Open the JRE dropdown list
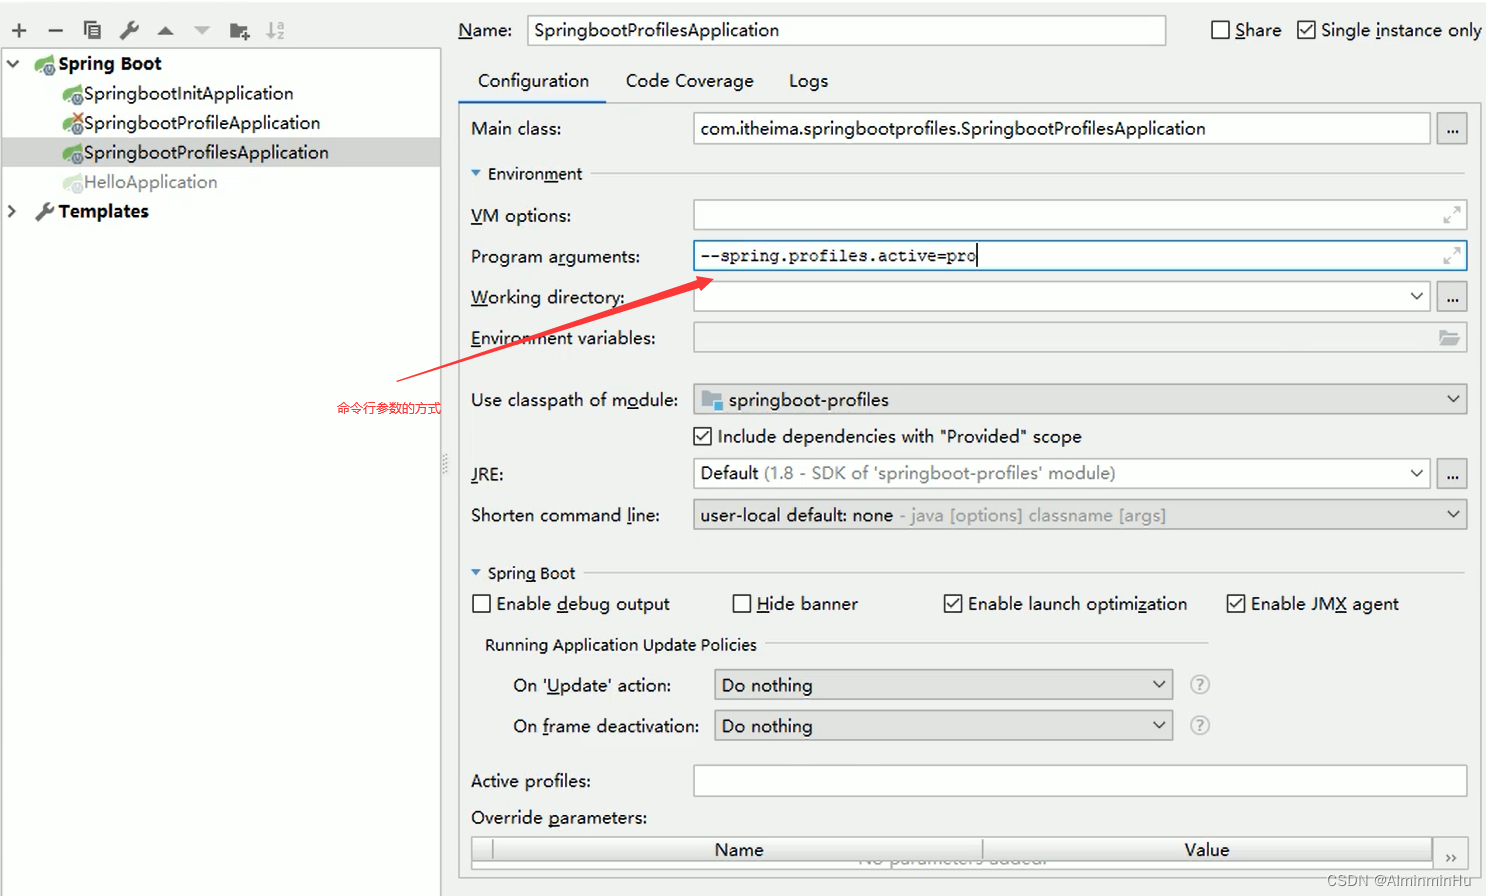The height and width of the screenshot is (896, 1486). (1416, 473)
